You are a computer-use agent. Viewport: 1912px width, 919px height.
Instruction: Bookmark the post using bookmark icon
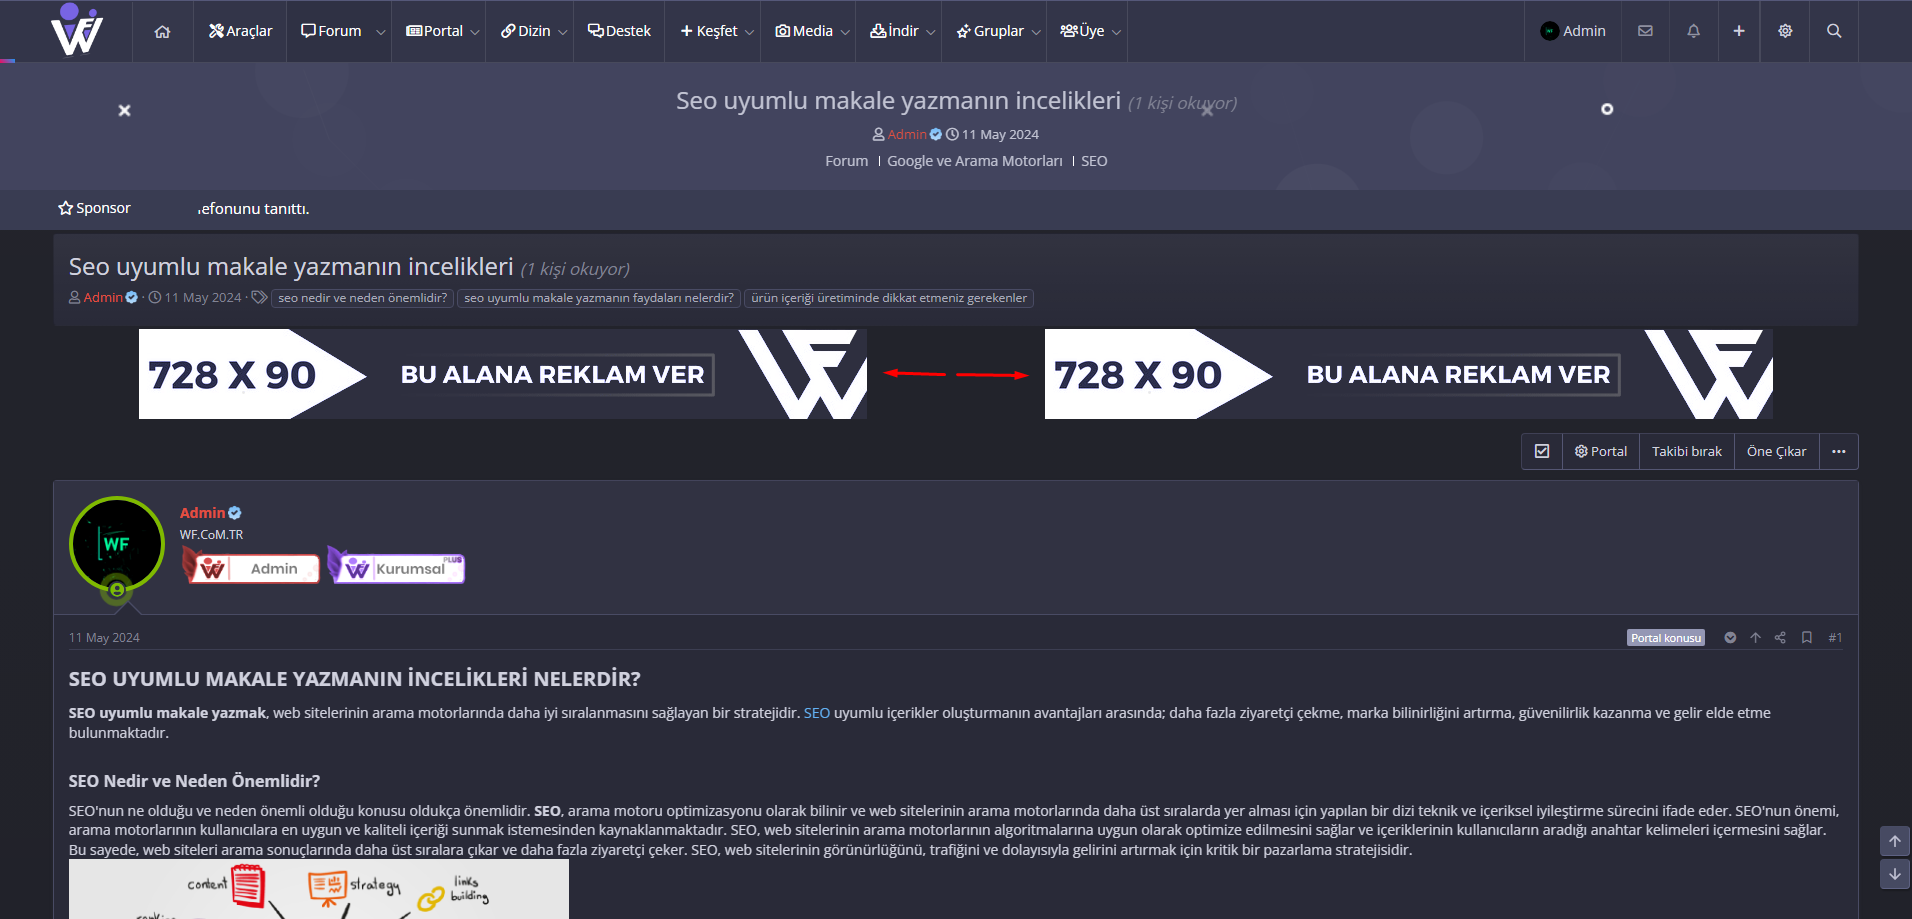coord(1807,637)
